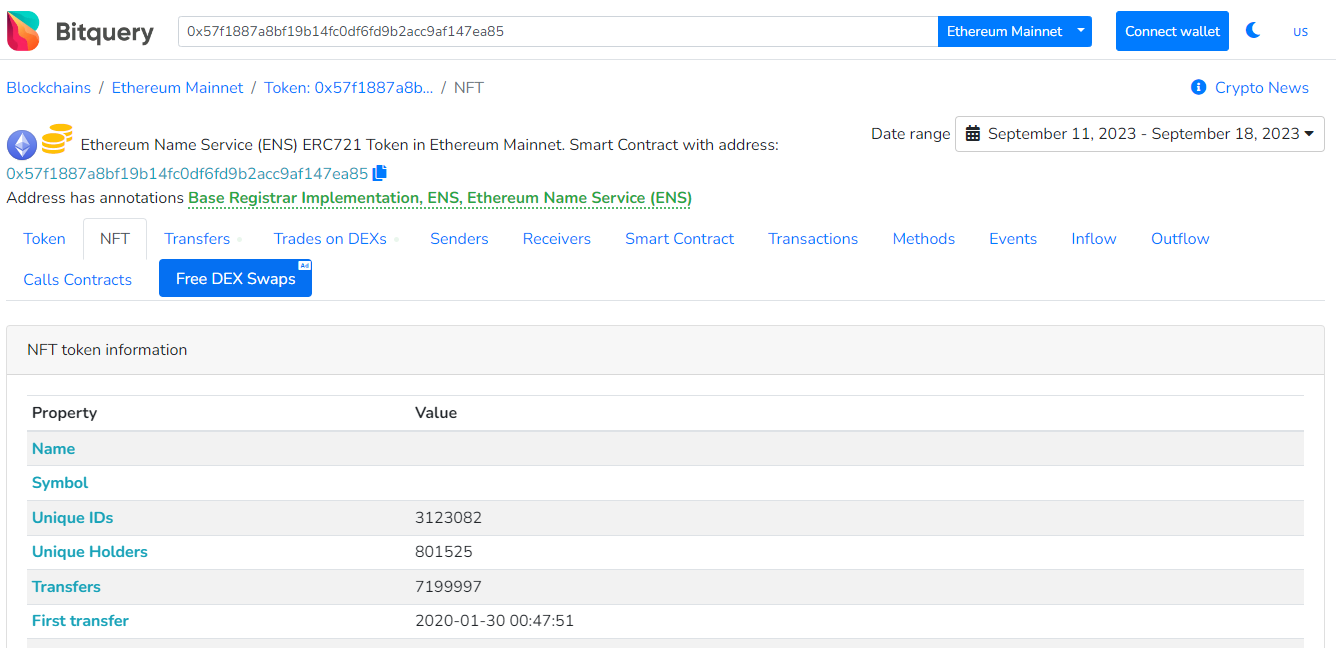Click the Date range label

click(x=911, y=133)
